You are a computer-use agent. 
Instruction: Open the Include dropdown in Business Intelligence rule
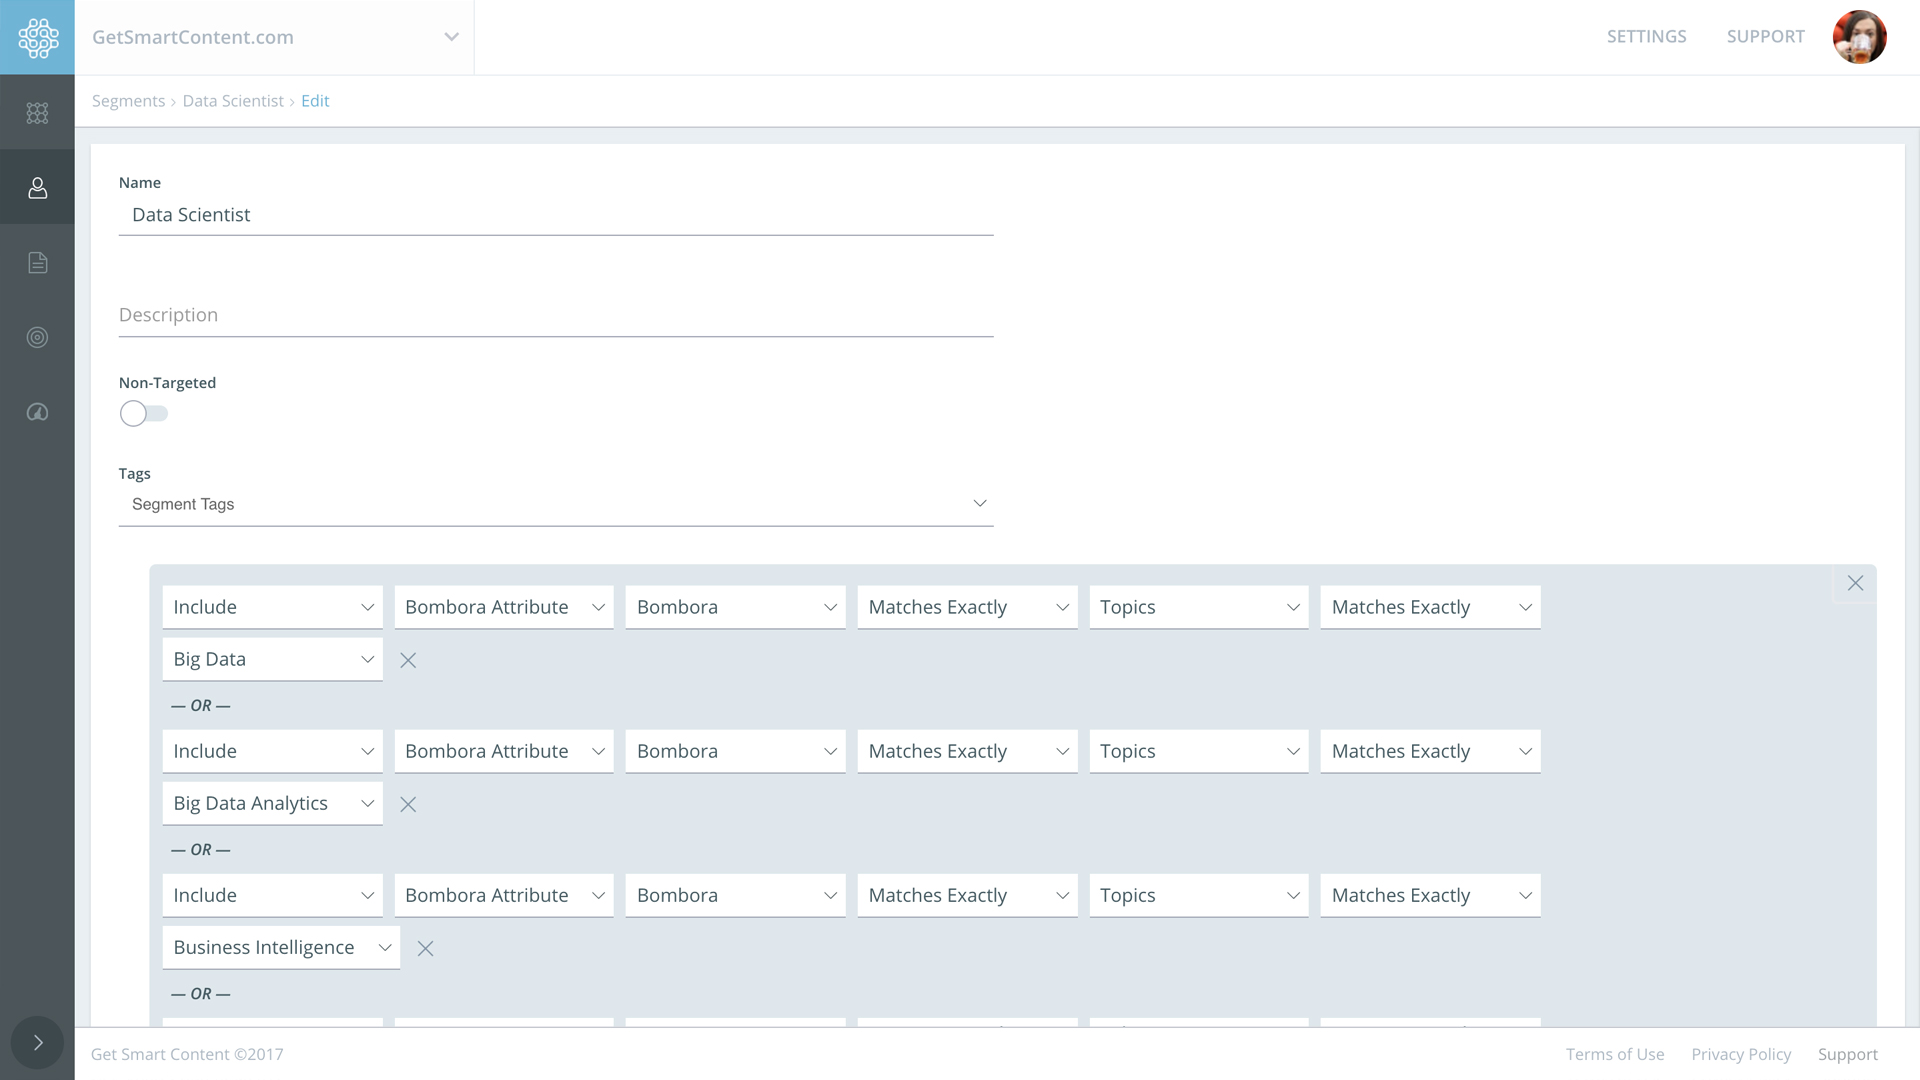click(272, 895)
